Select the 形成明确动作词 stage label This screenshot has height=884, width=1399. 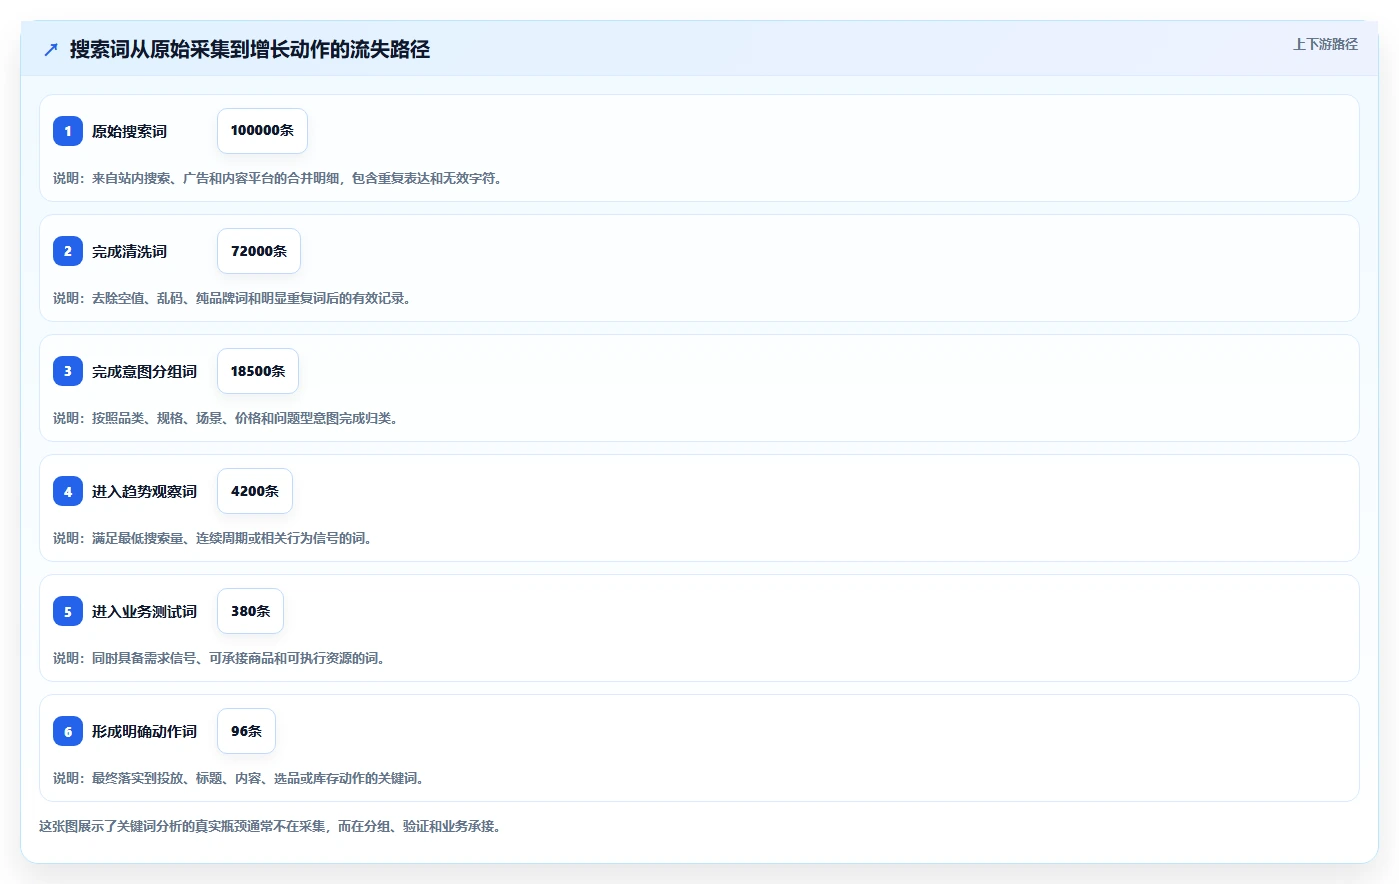click(144, 731)
